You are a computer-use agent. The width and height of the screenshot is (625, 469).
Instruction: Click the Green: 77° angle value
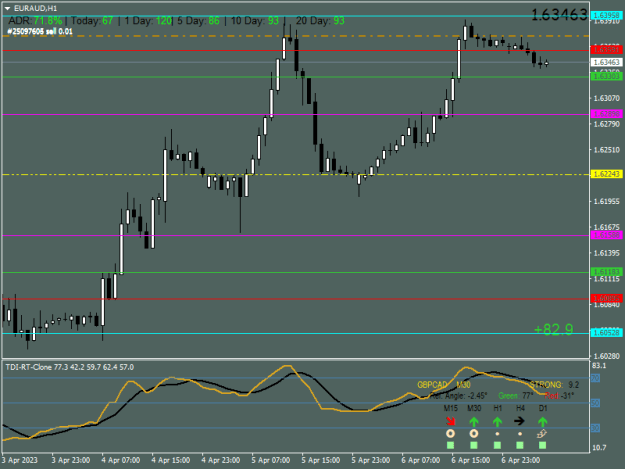click(x=516, y=396)
